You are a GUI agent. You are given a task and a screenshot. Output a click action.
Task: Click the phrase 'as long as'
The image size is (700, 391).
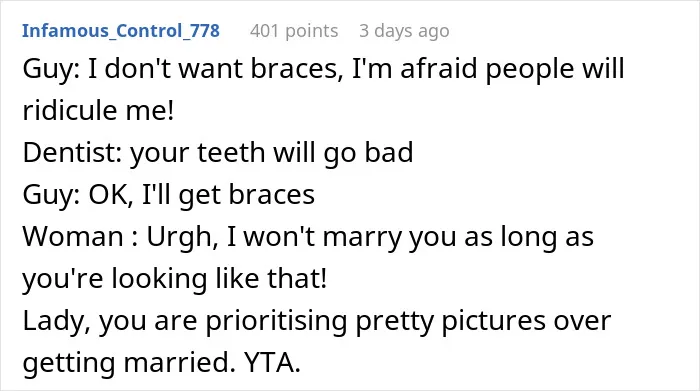click(529, 237)
